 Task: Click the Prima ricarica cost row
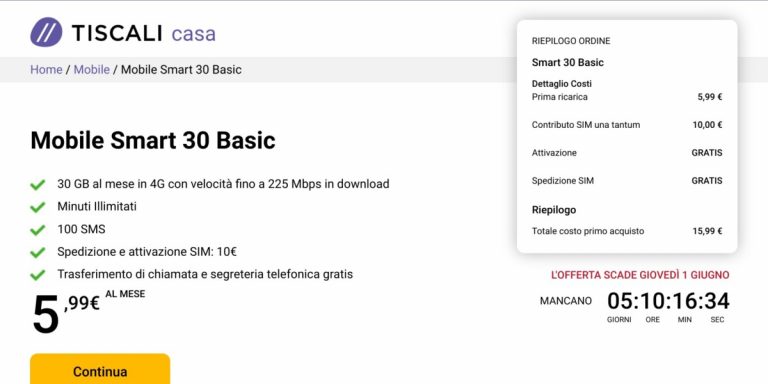tap(627, 97)
